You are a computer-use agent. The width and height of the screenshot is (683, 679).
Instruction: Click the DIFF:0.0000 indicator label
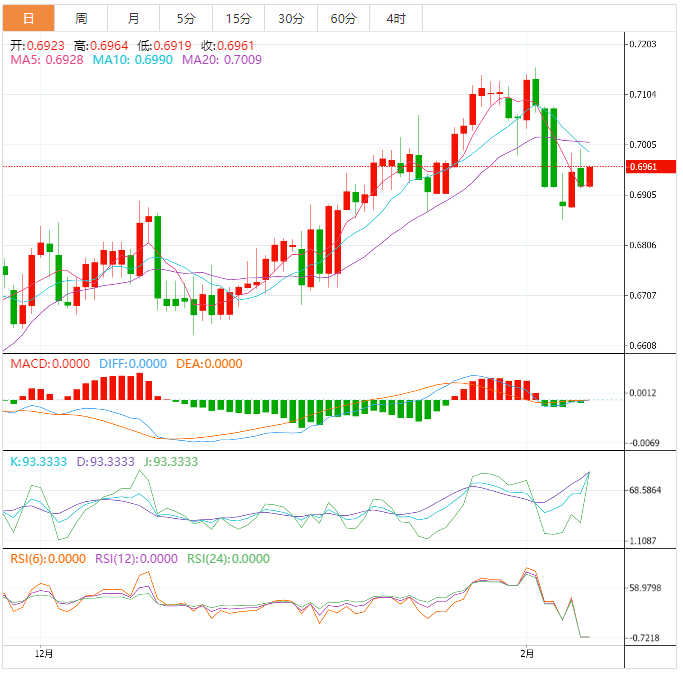pos(133,364)
